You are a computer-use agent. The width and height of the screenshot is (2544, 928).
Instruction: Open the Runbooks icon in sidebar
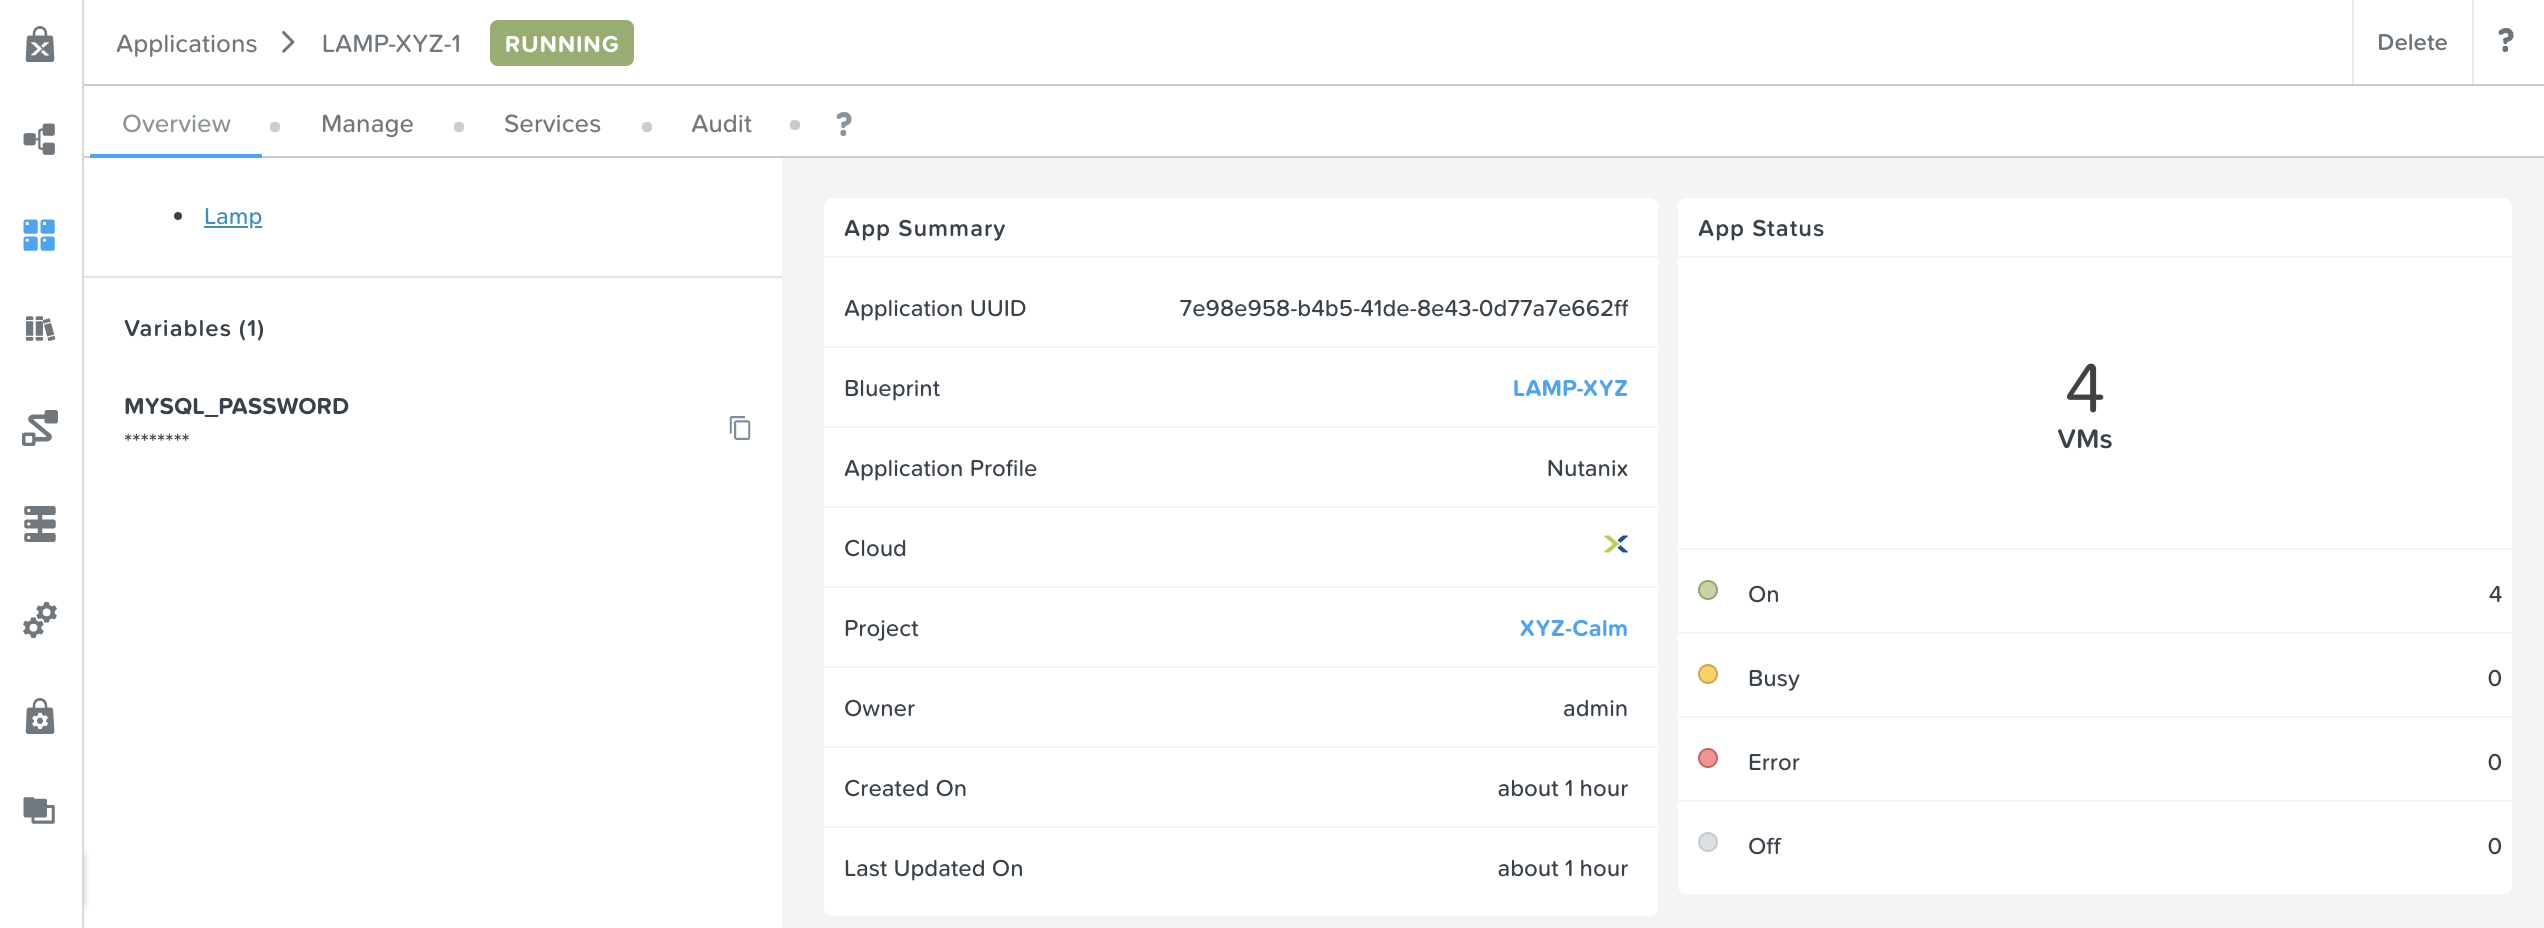click(x=40, y=427)
